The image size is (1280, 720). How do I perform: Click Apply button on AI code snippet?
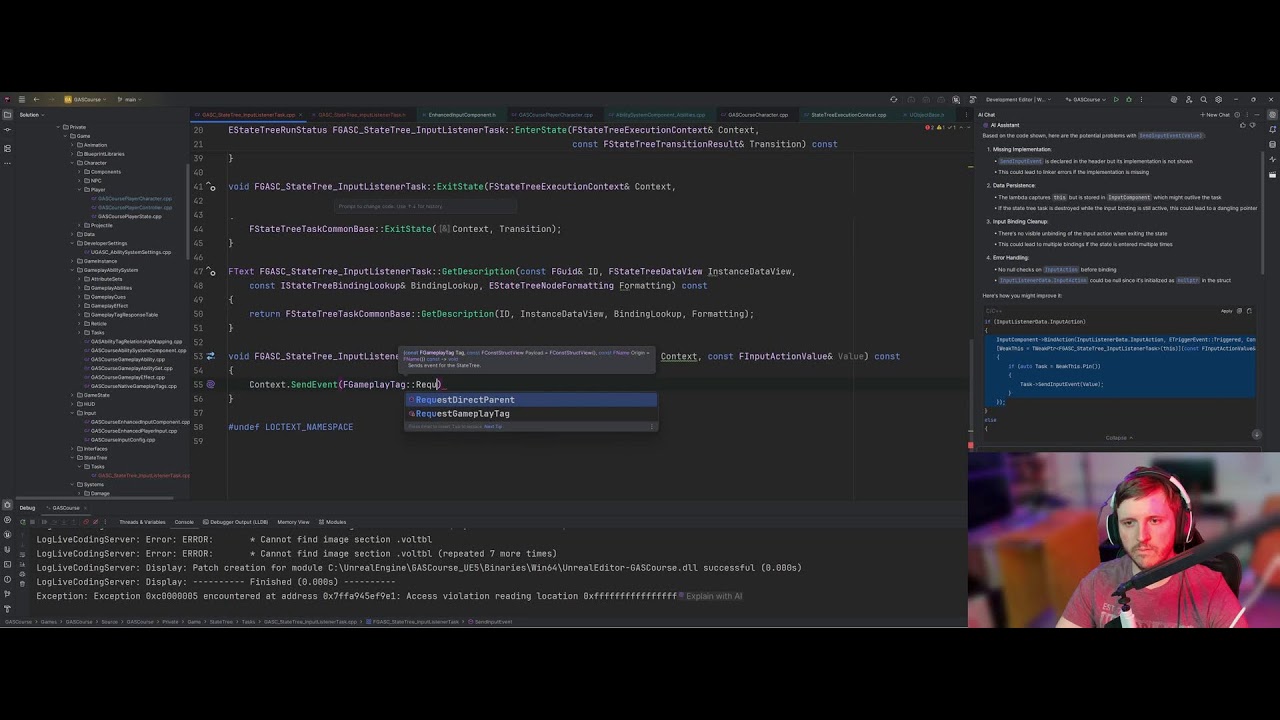click(1226, 311)
